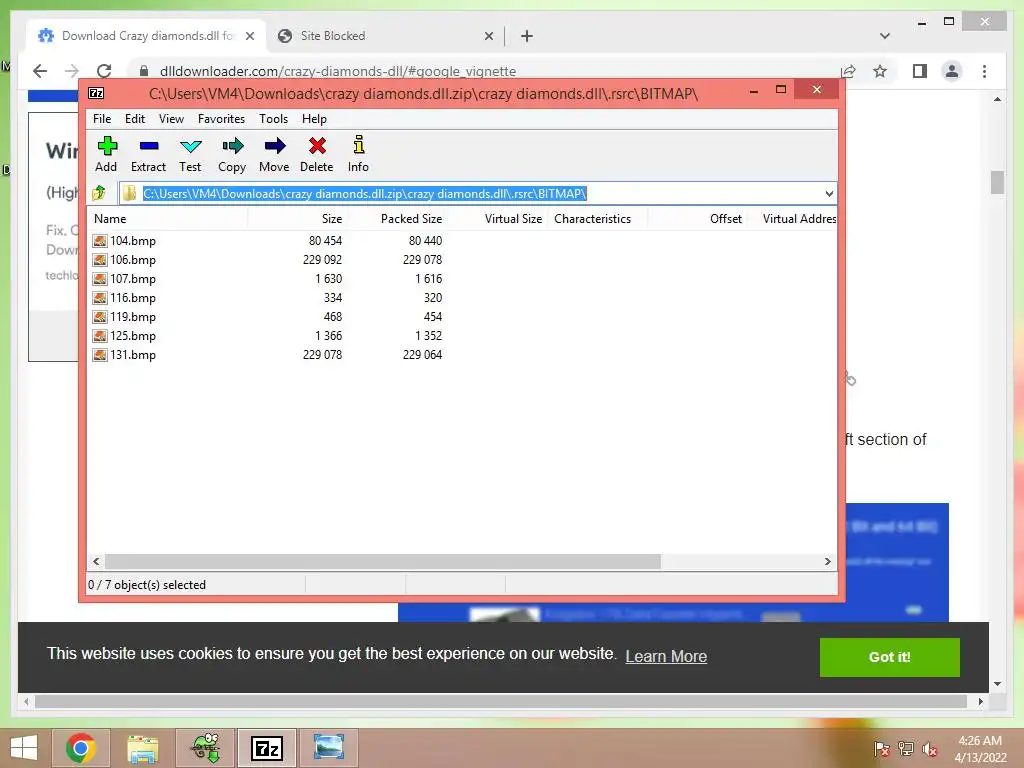Open Windows Start button
Image resolution: width=1024 pixels, height=768 pixels.
click(x=24, y=748)
